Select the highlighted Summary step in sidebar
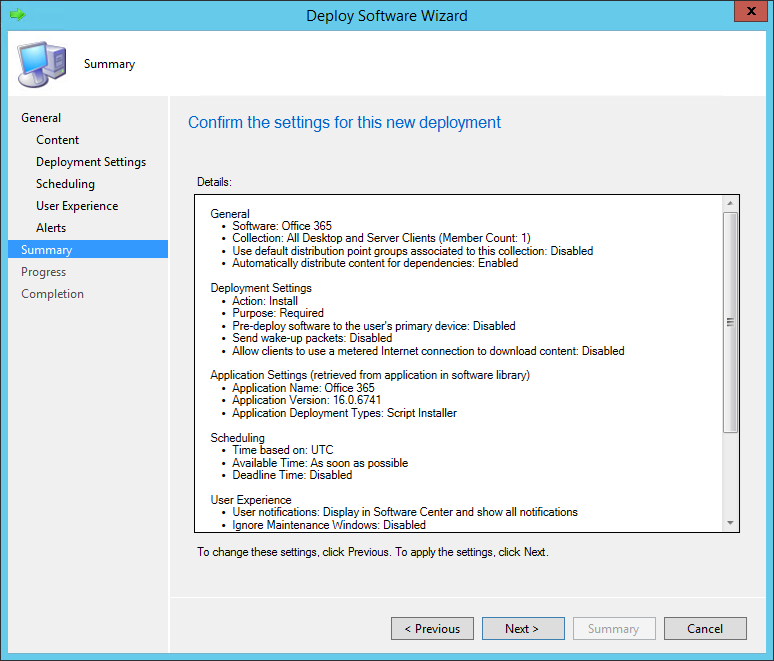Viewport: 774px width, 661px height. click(88, 249)
